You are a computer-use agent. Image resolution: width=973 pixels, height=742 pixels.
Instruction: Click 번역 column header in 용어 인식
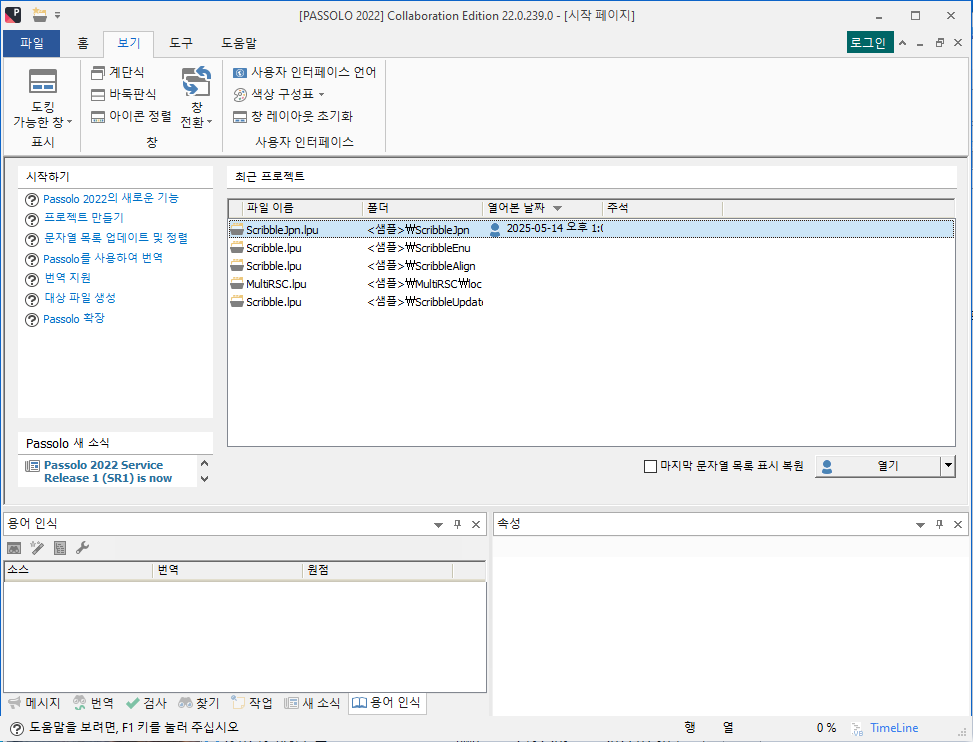[228, 570]
